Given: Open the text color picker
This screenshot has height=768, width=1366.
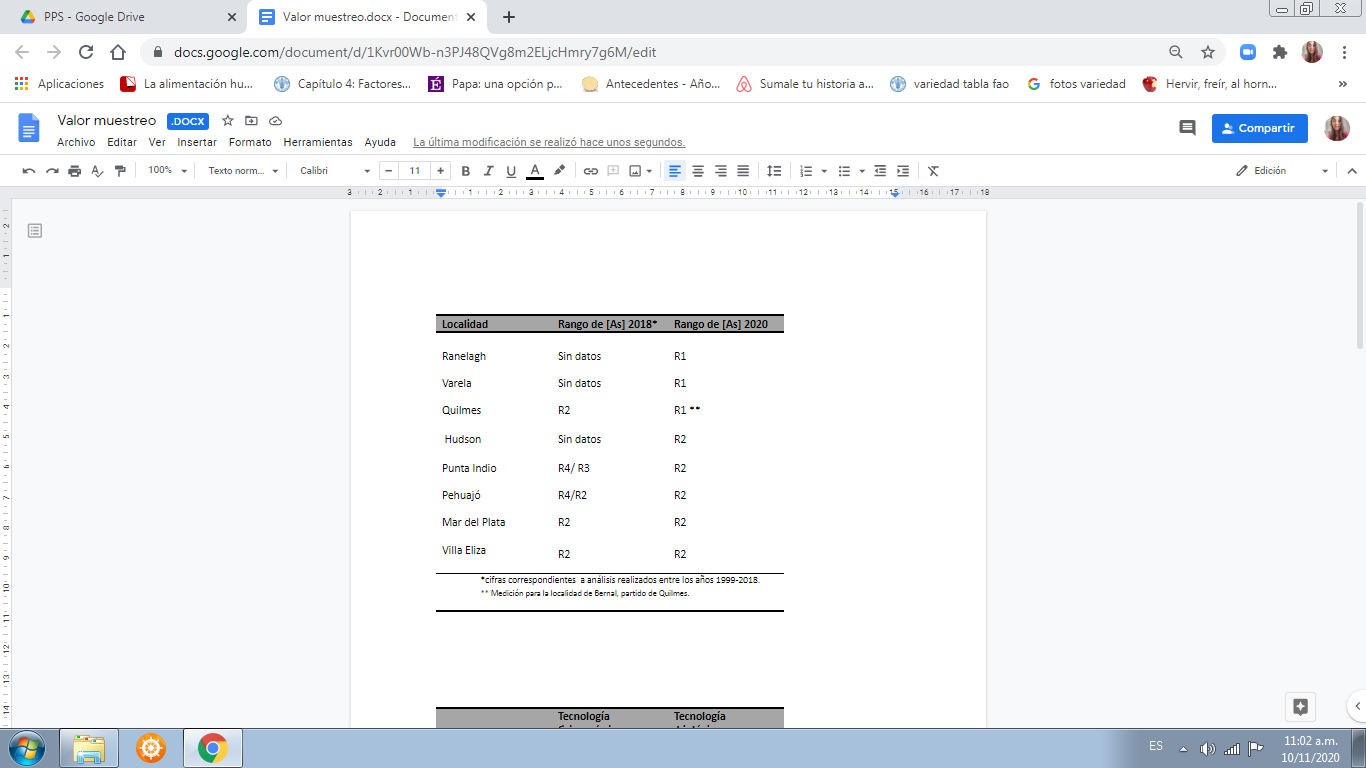Looking at the screenshot, I should click(x=535, y=171).
